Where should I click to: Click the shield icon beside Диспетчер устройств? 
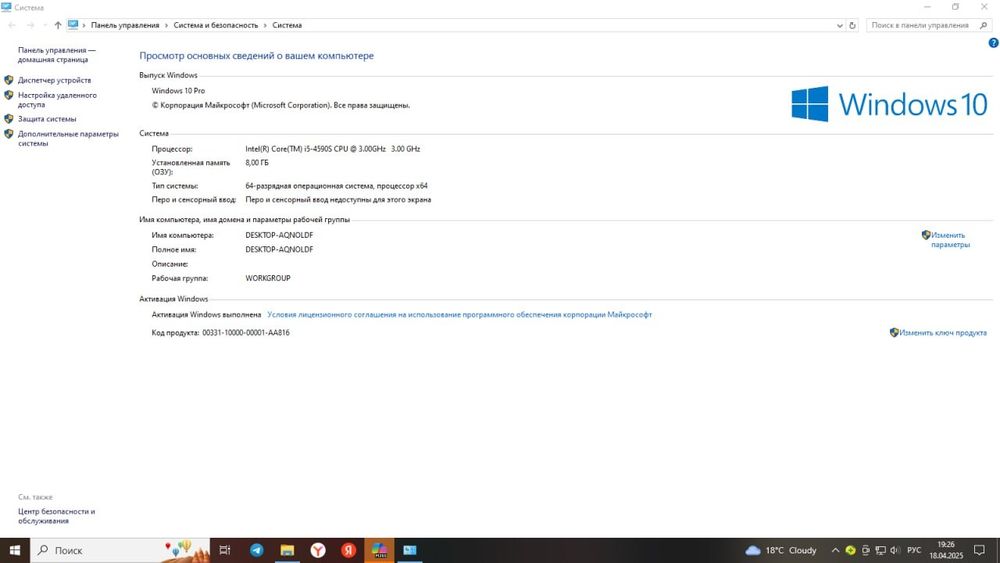tap(9, 80)
